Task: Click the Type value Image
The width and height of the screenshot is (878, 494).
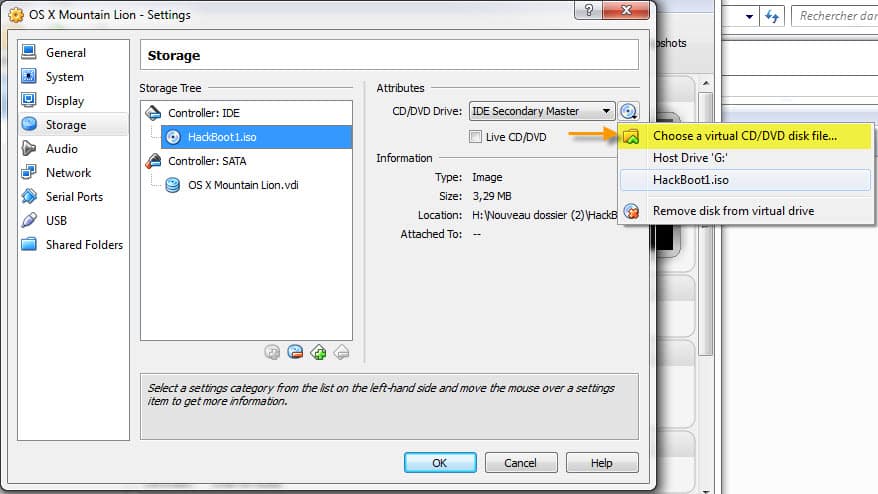Action: (x=487, y=178)
